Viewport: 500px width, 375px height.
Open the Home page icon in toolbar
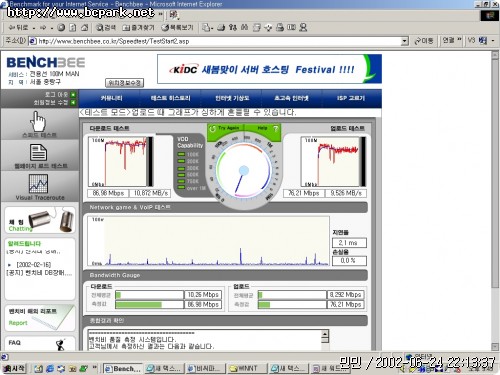coord(85,28)
